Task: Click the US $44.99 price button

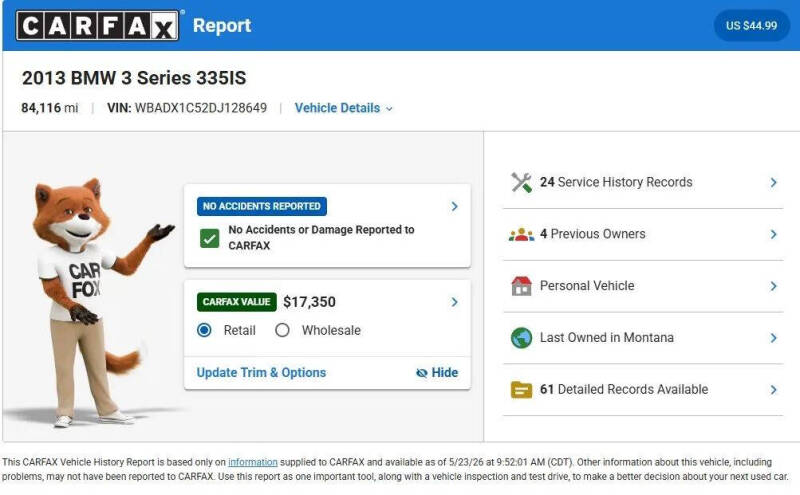Action: 752,26
